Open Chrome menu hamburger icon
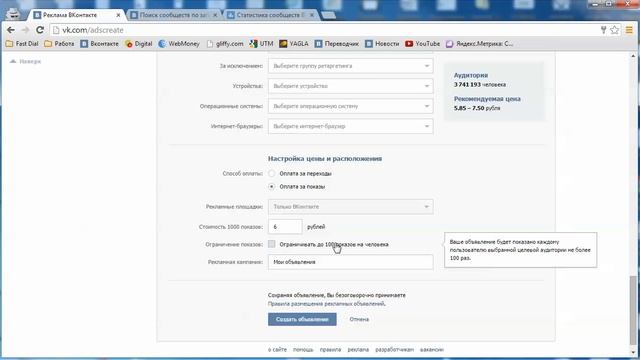Viewport: 640px width, 360px height. click(629, 30)
